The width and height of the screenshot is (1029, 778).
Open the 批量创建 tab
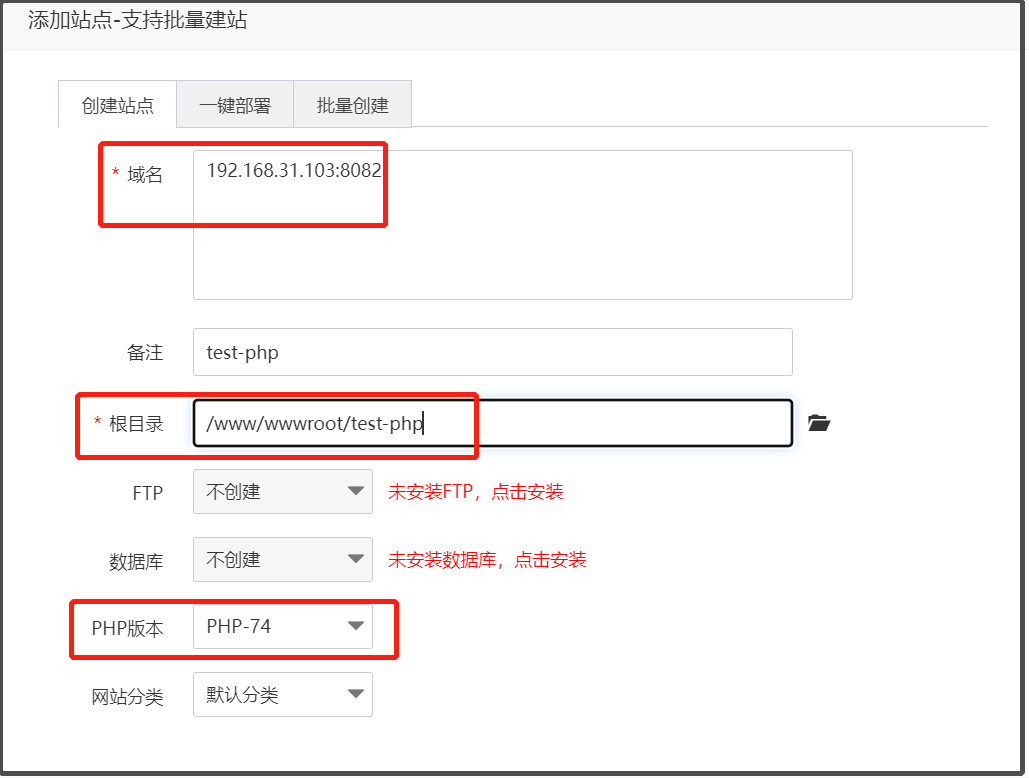(x=352, y=105)
